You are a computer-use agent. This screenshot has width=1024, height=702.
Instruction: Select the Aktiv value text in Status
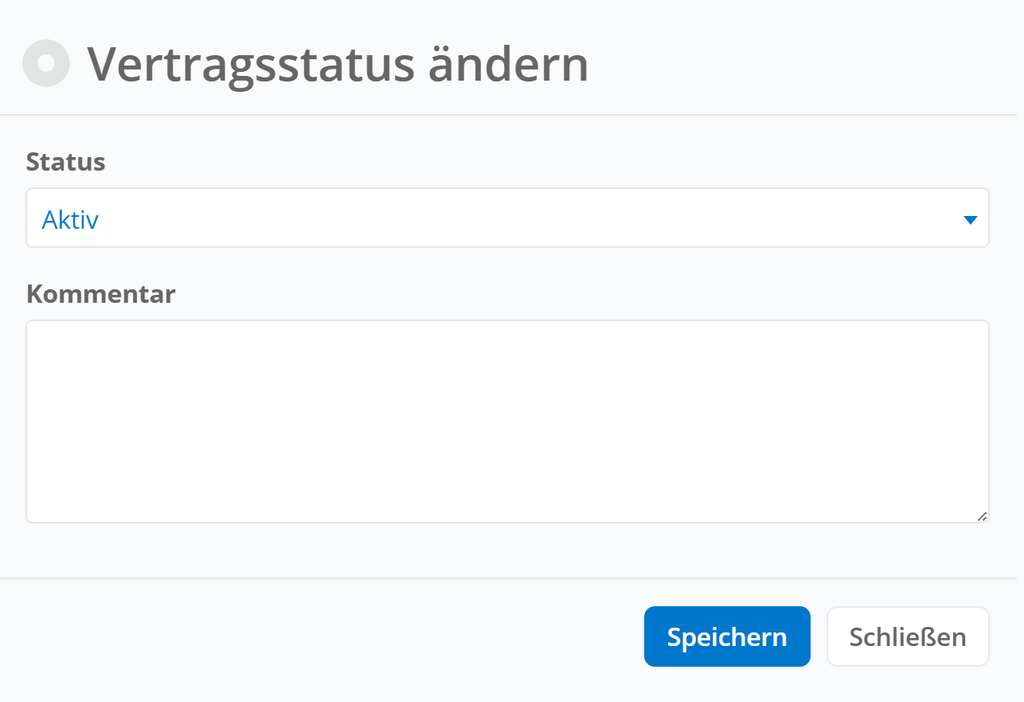(x=70, y=220)
